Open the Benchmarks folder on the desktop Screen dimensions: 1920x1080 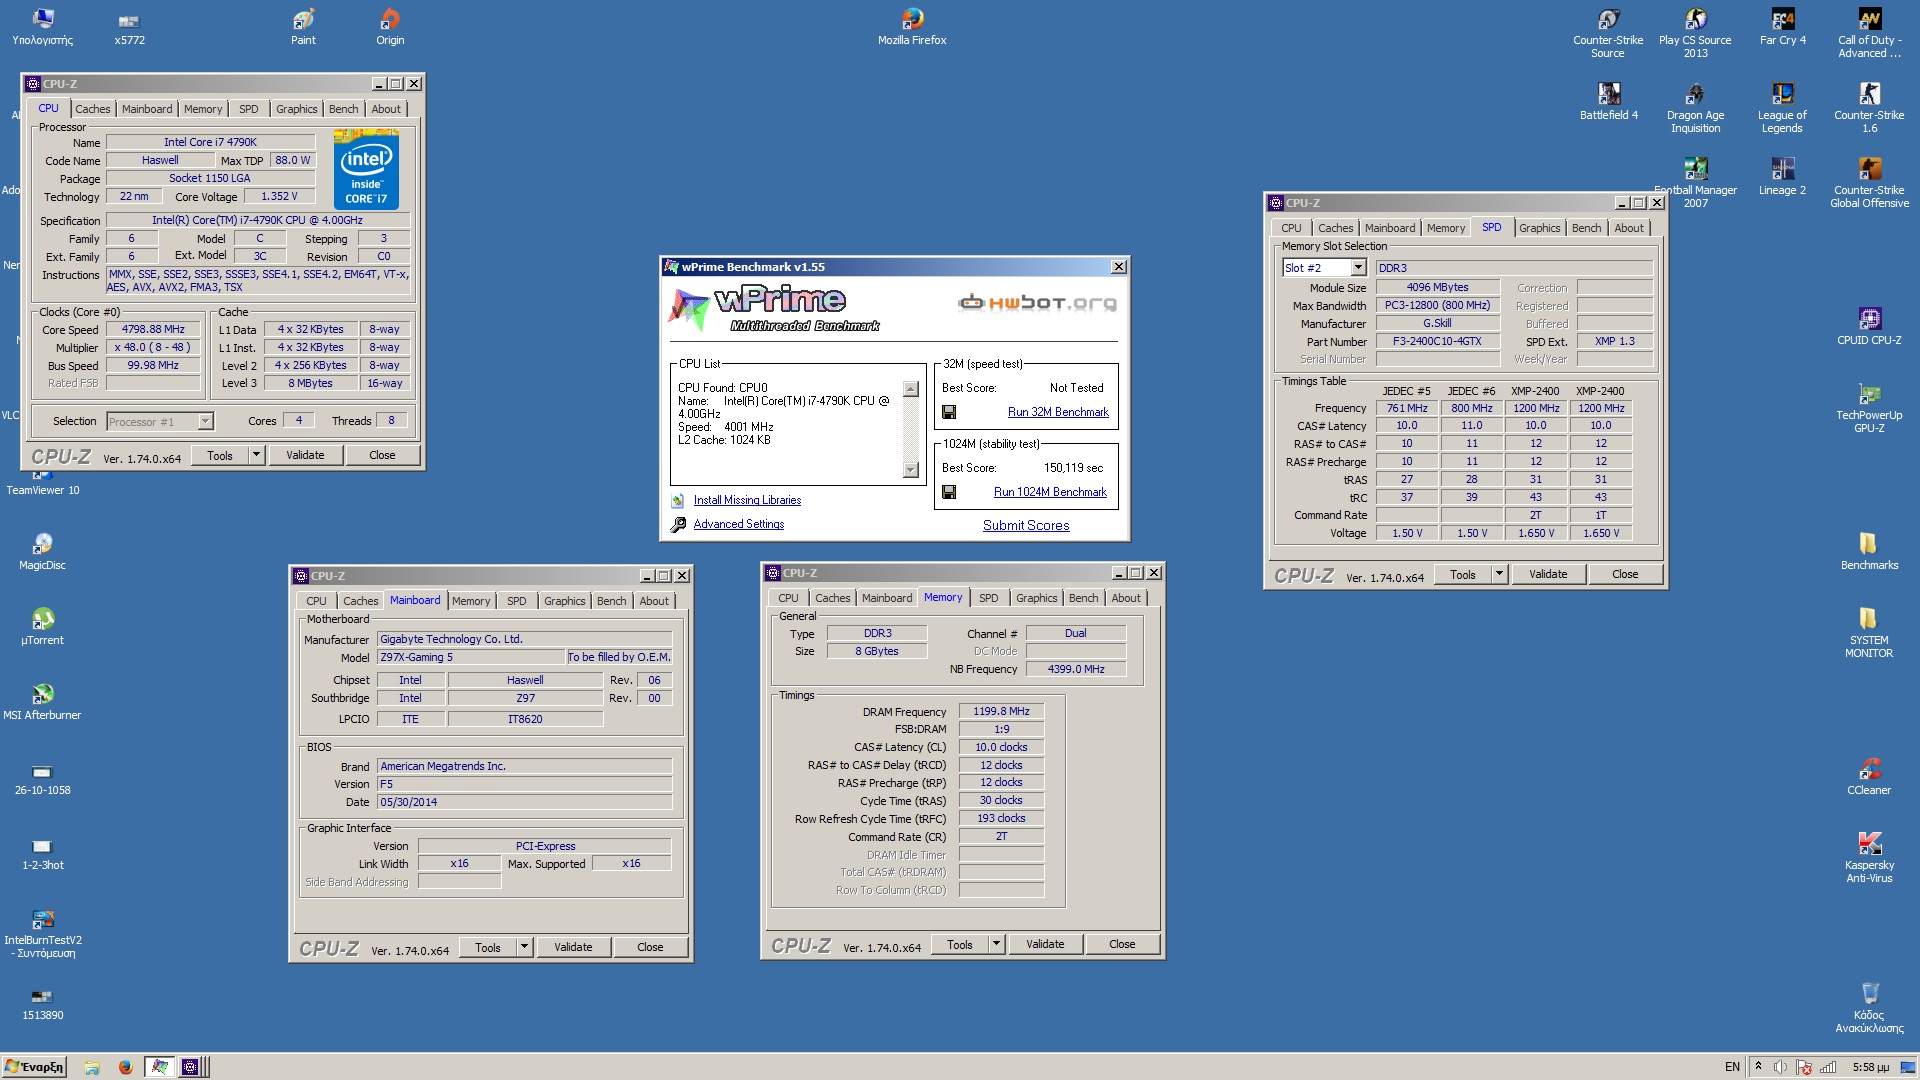point(1869,552)
